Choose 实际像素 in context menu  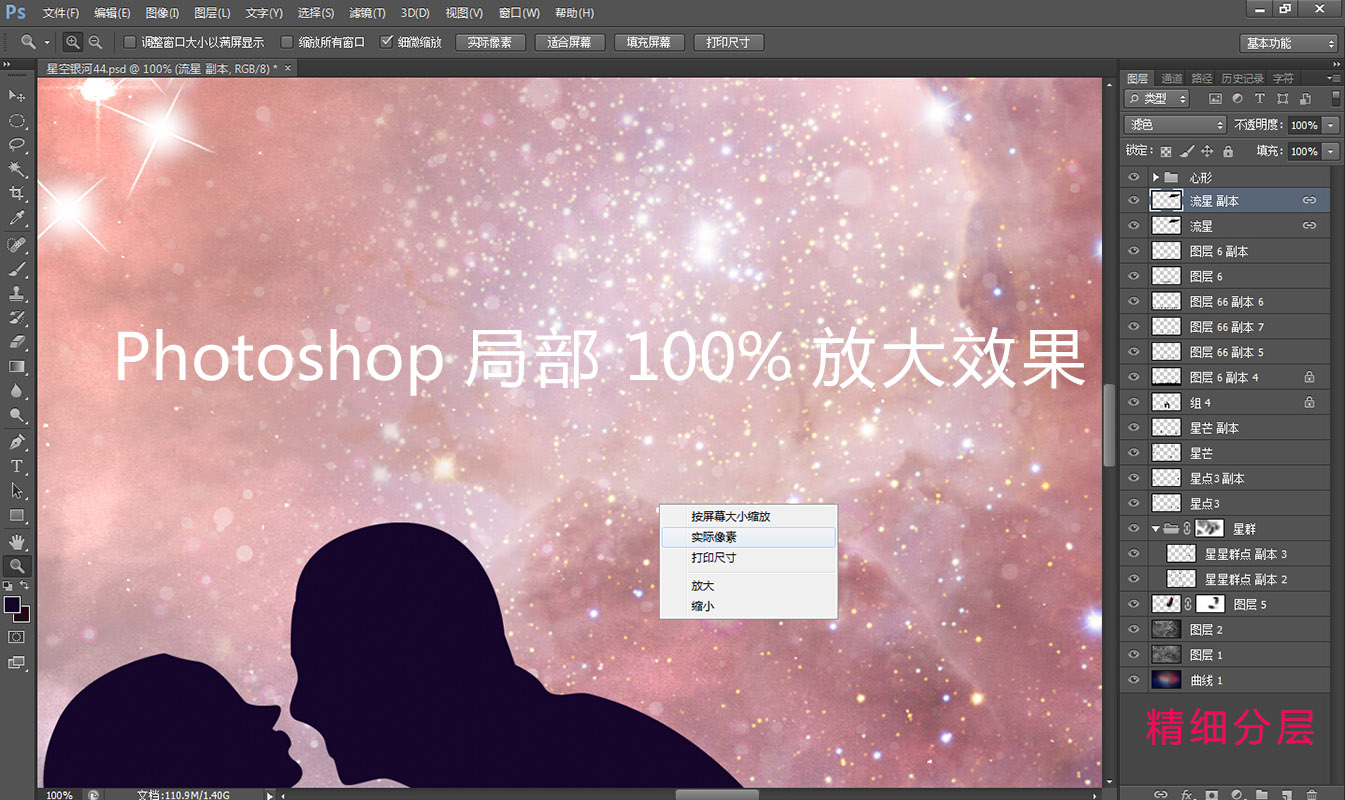pyautogui.click(x=748, y=537)
